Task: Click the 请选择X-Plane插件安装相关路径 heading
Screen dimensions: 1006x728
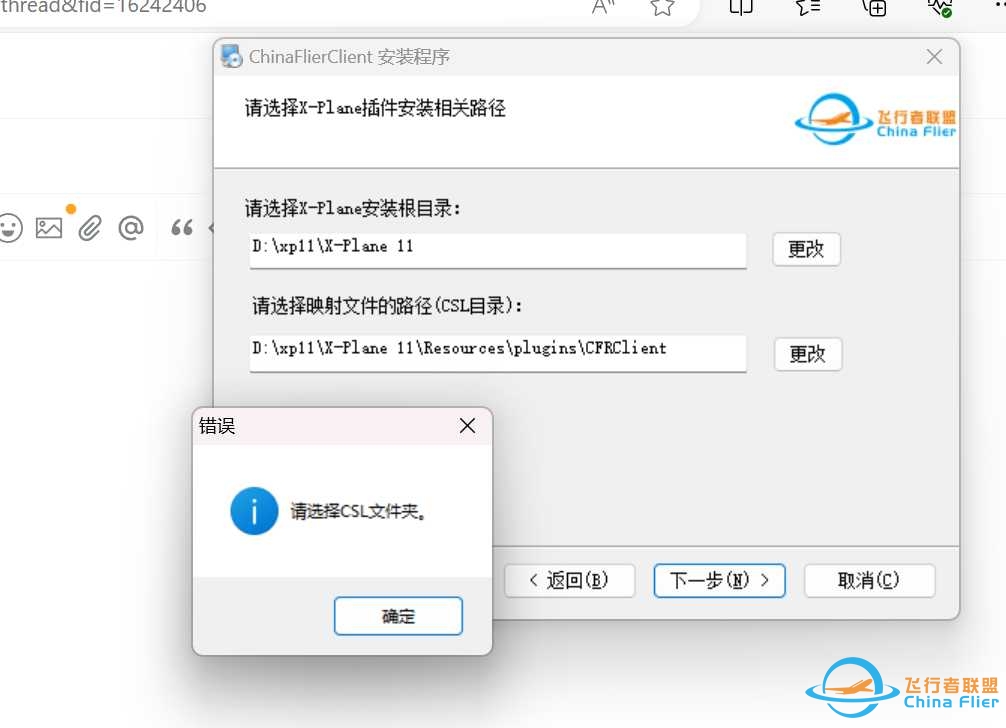Action: [x=375, y=108]
